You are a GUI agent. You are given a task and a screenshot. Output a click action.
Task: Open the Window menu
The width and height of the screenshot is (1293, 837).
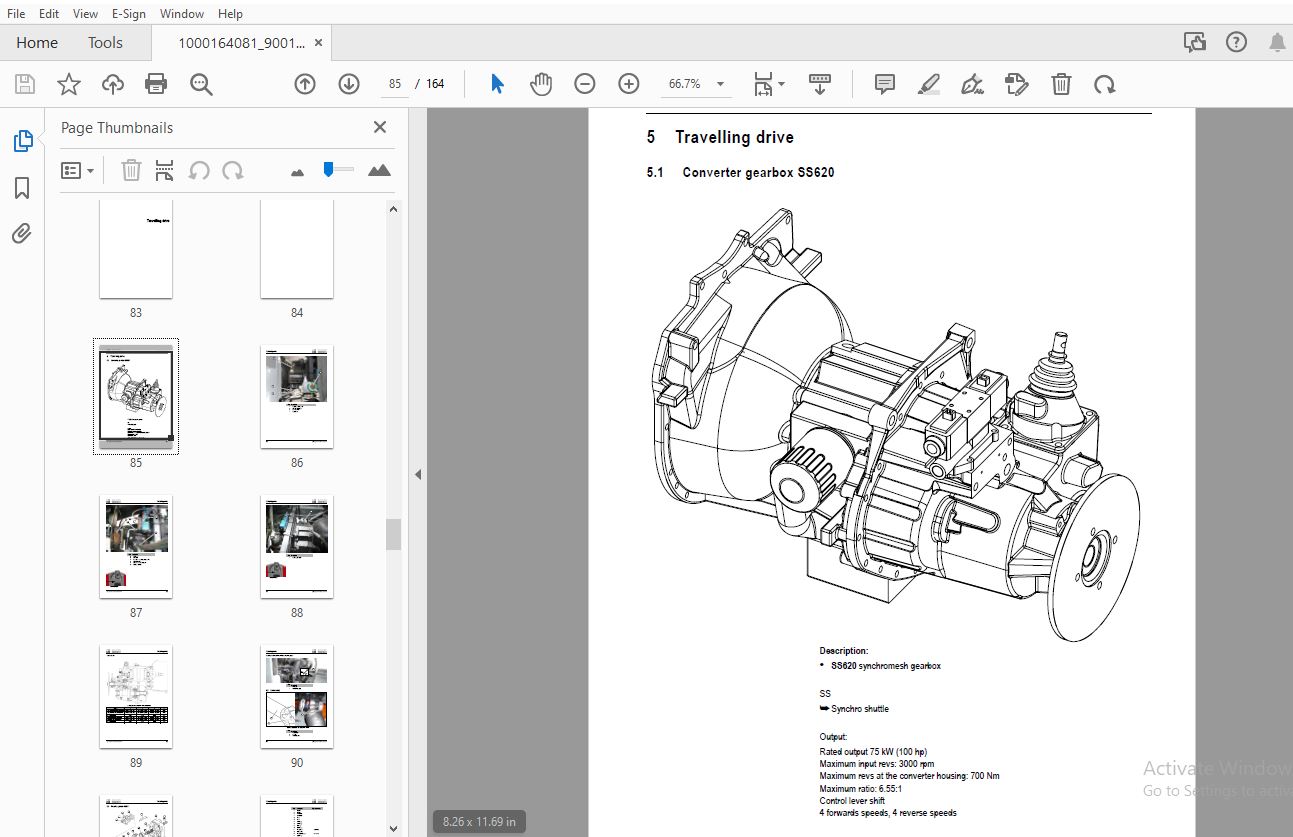pos(182,14)
